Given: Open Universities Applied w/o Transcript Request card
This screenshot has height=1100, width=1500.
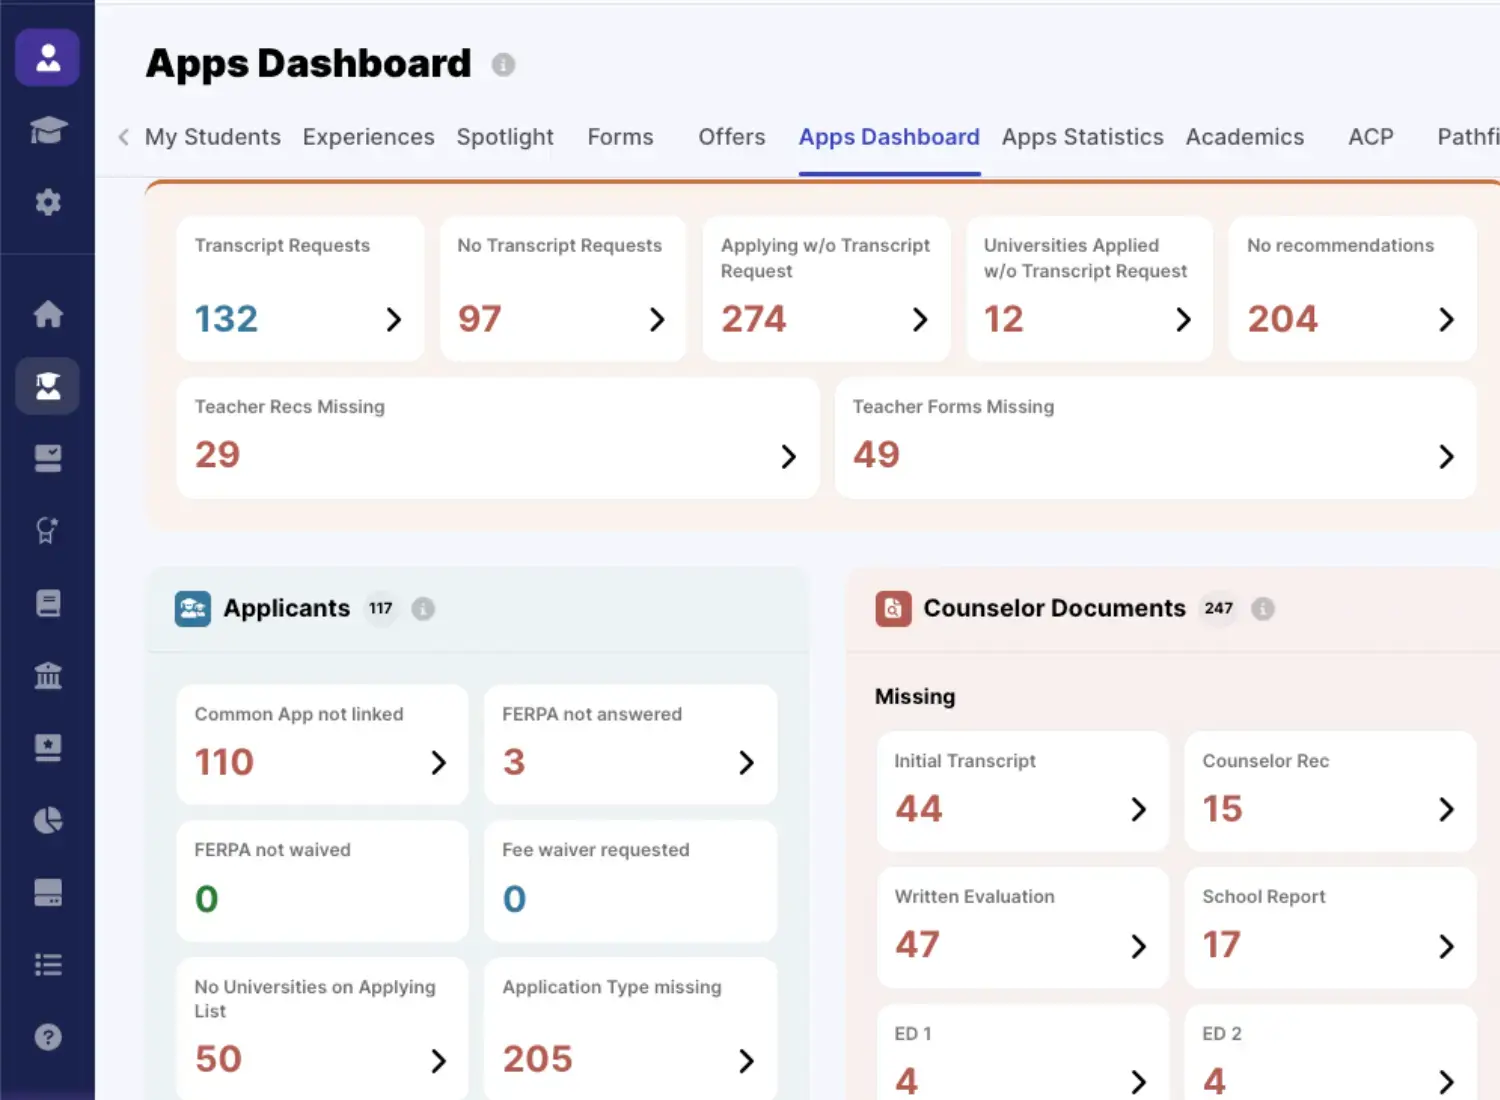Looking at the screenshot, I should 1089,289.
